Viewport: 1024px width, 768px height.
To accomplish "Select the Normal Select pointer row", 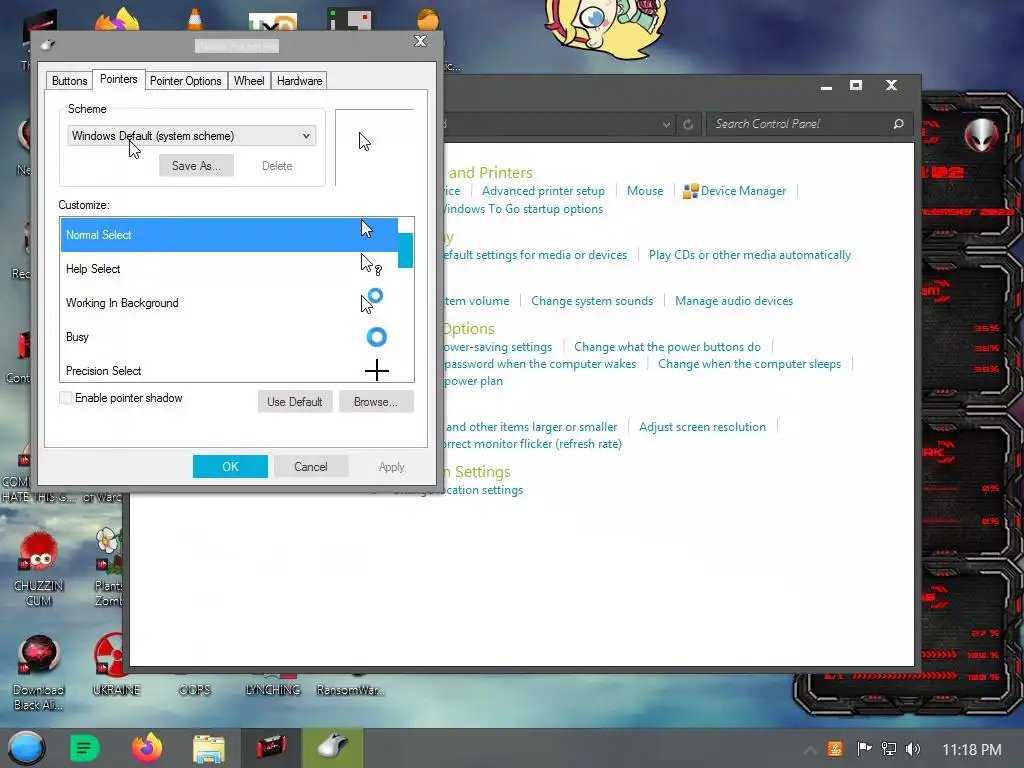I will tap(229, 234).
